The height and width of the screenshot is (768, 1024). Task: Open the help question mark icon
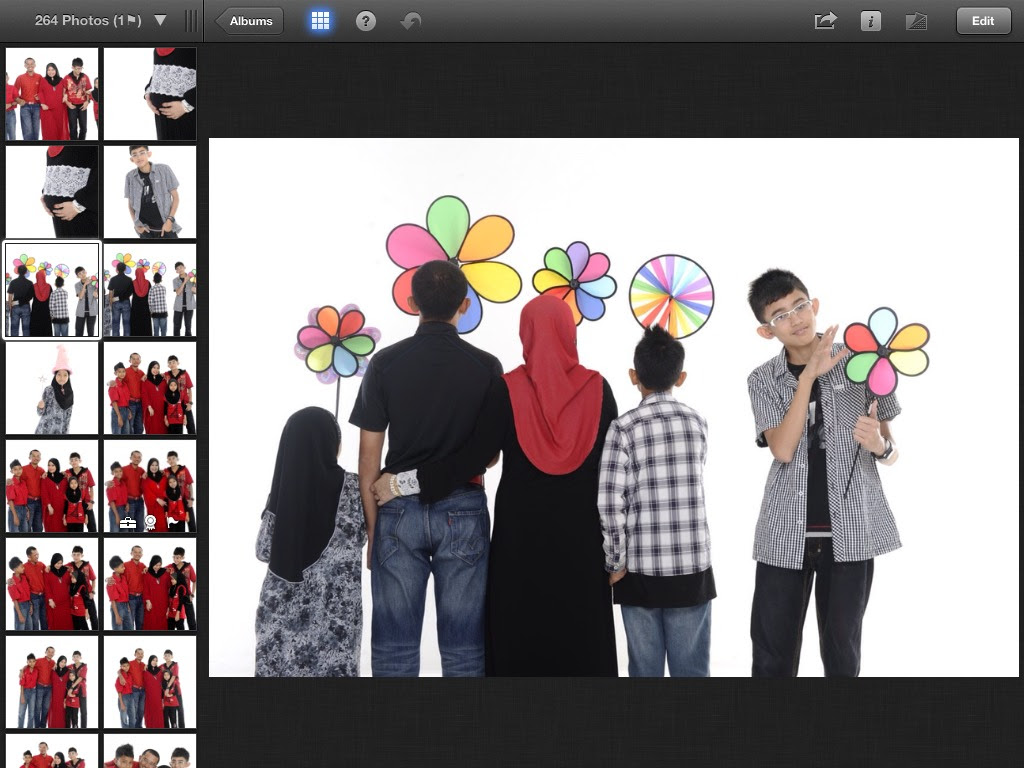click(366, 22)
